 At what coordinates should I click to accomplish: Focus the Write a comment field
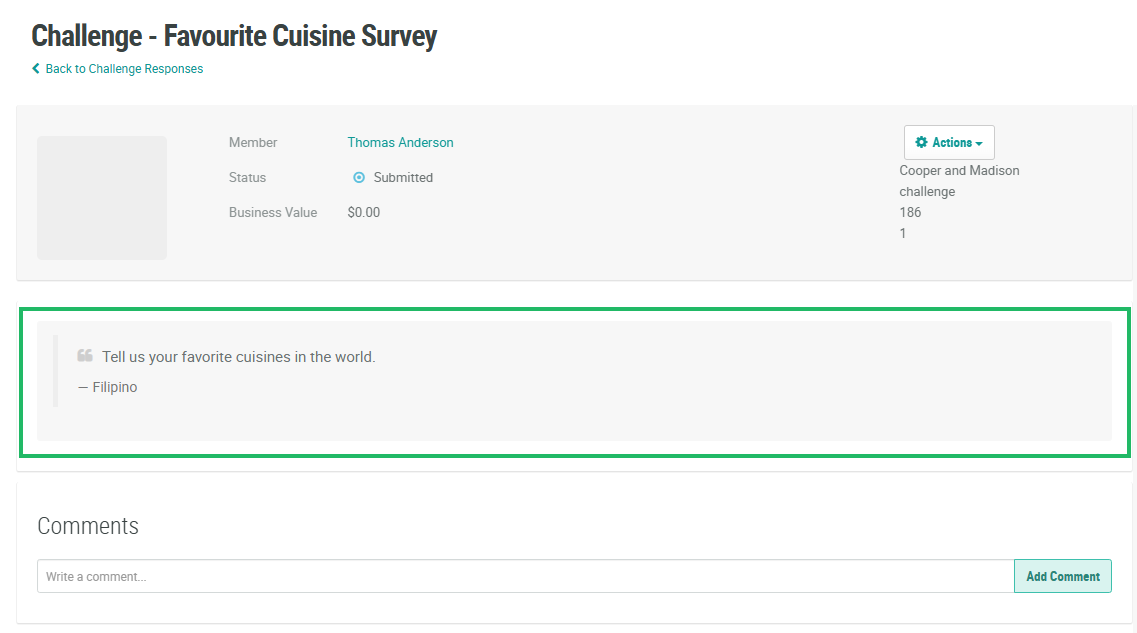tap(525, 576)
